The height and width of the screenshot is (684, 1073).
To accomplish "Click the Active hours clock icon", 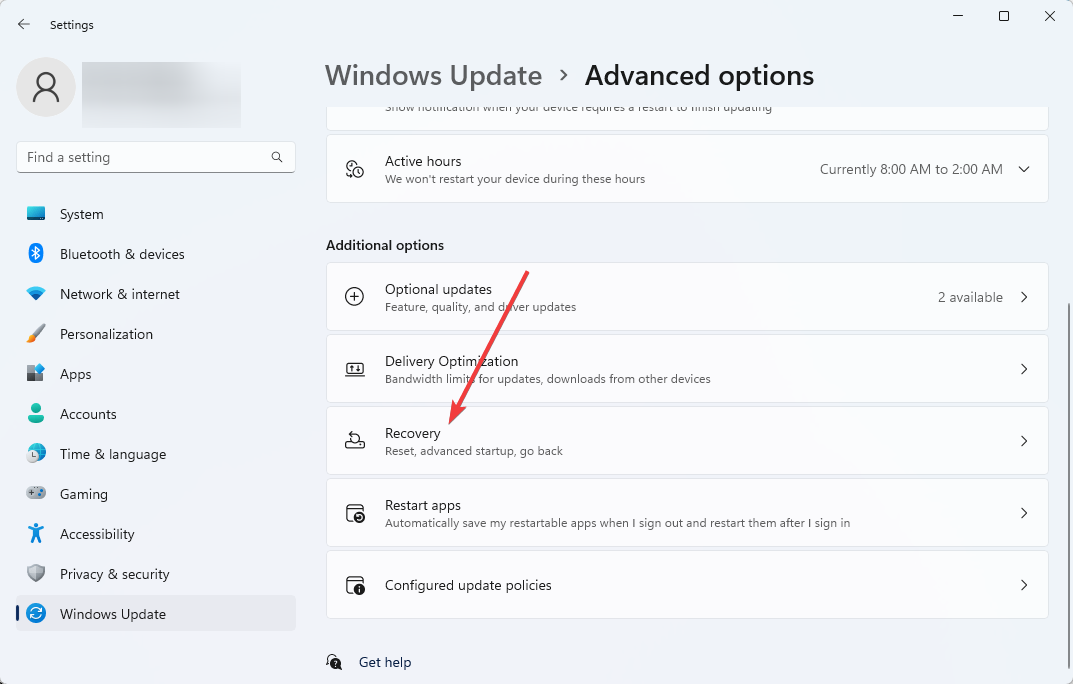I will point(354,169).
